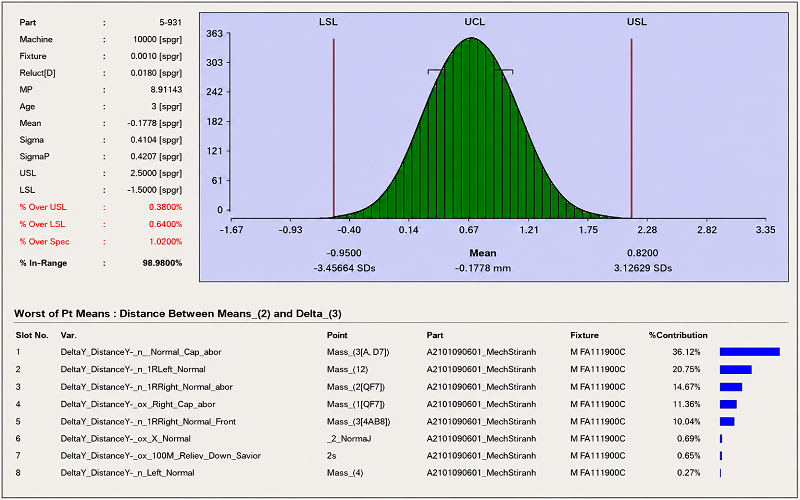
Task: Select row DeltaY_DistanceY-_n__Normal_Cap_abor
Action: pyautogui.click(x=398, y=352)
